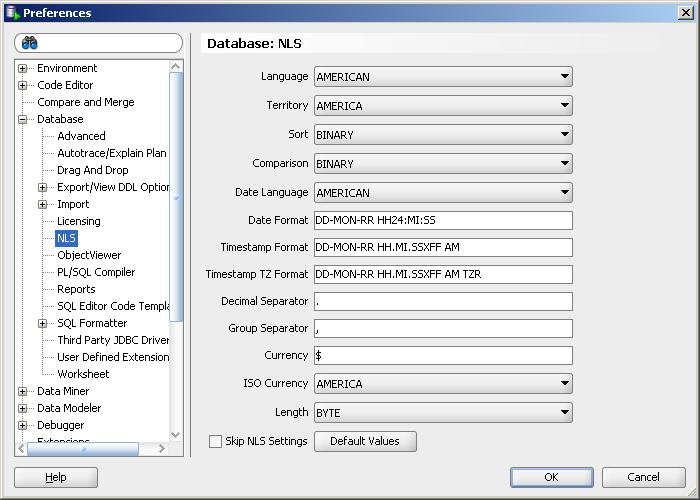Expand the Debugger tree node
Viewport: 700px width, 500px height.
tap(22, 425)
